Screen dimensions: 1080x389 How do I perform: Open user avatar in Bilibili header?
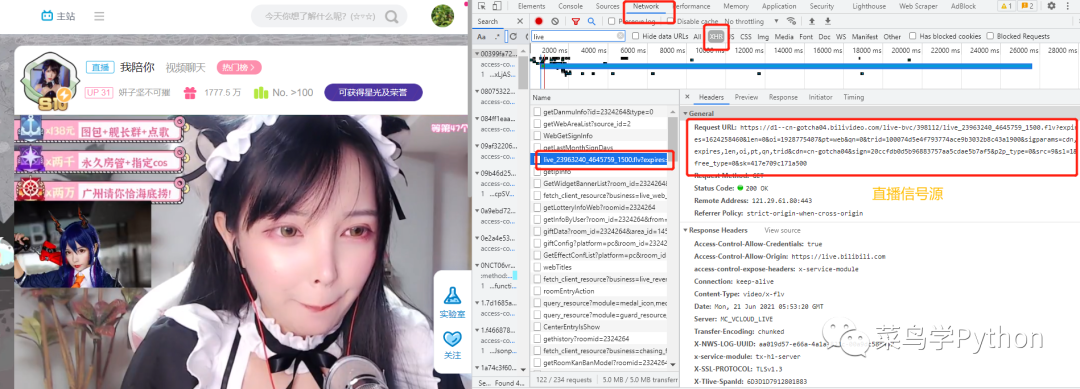(442, 15)
